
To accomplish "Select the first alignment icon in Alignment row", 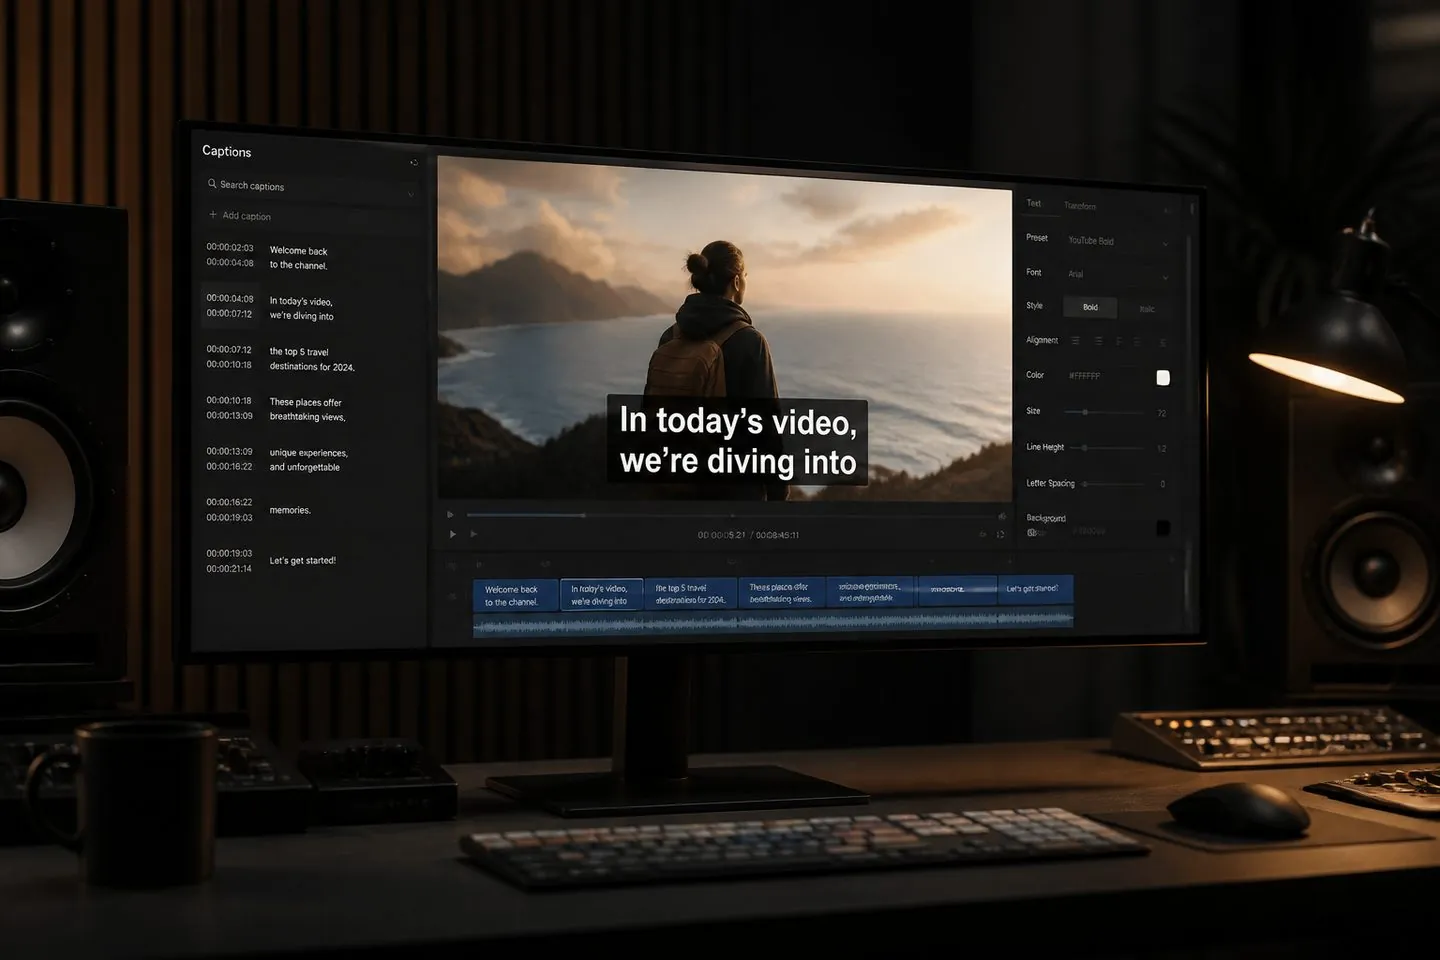I will click(x=1076, y=341).
